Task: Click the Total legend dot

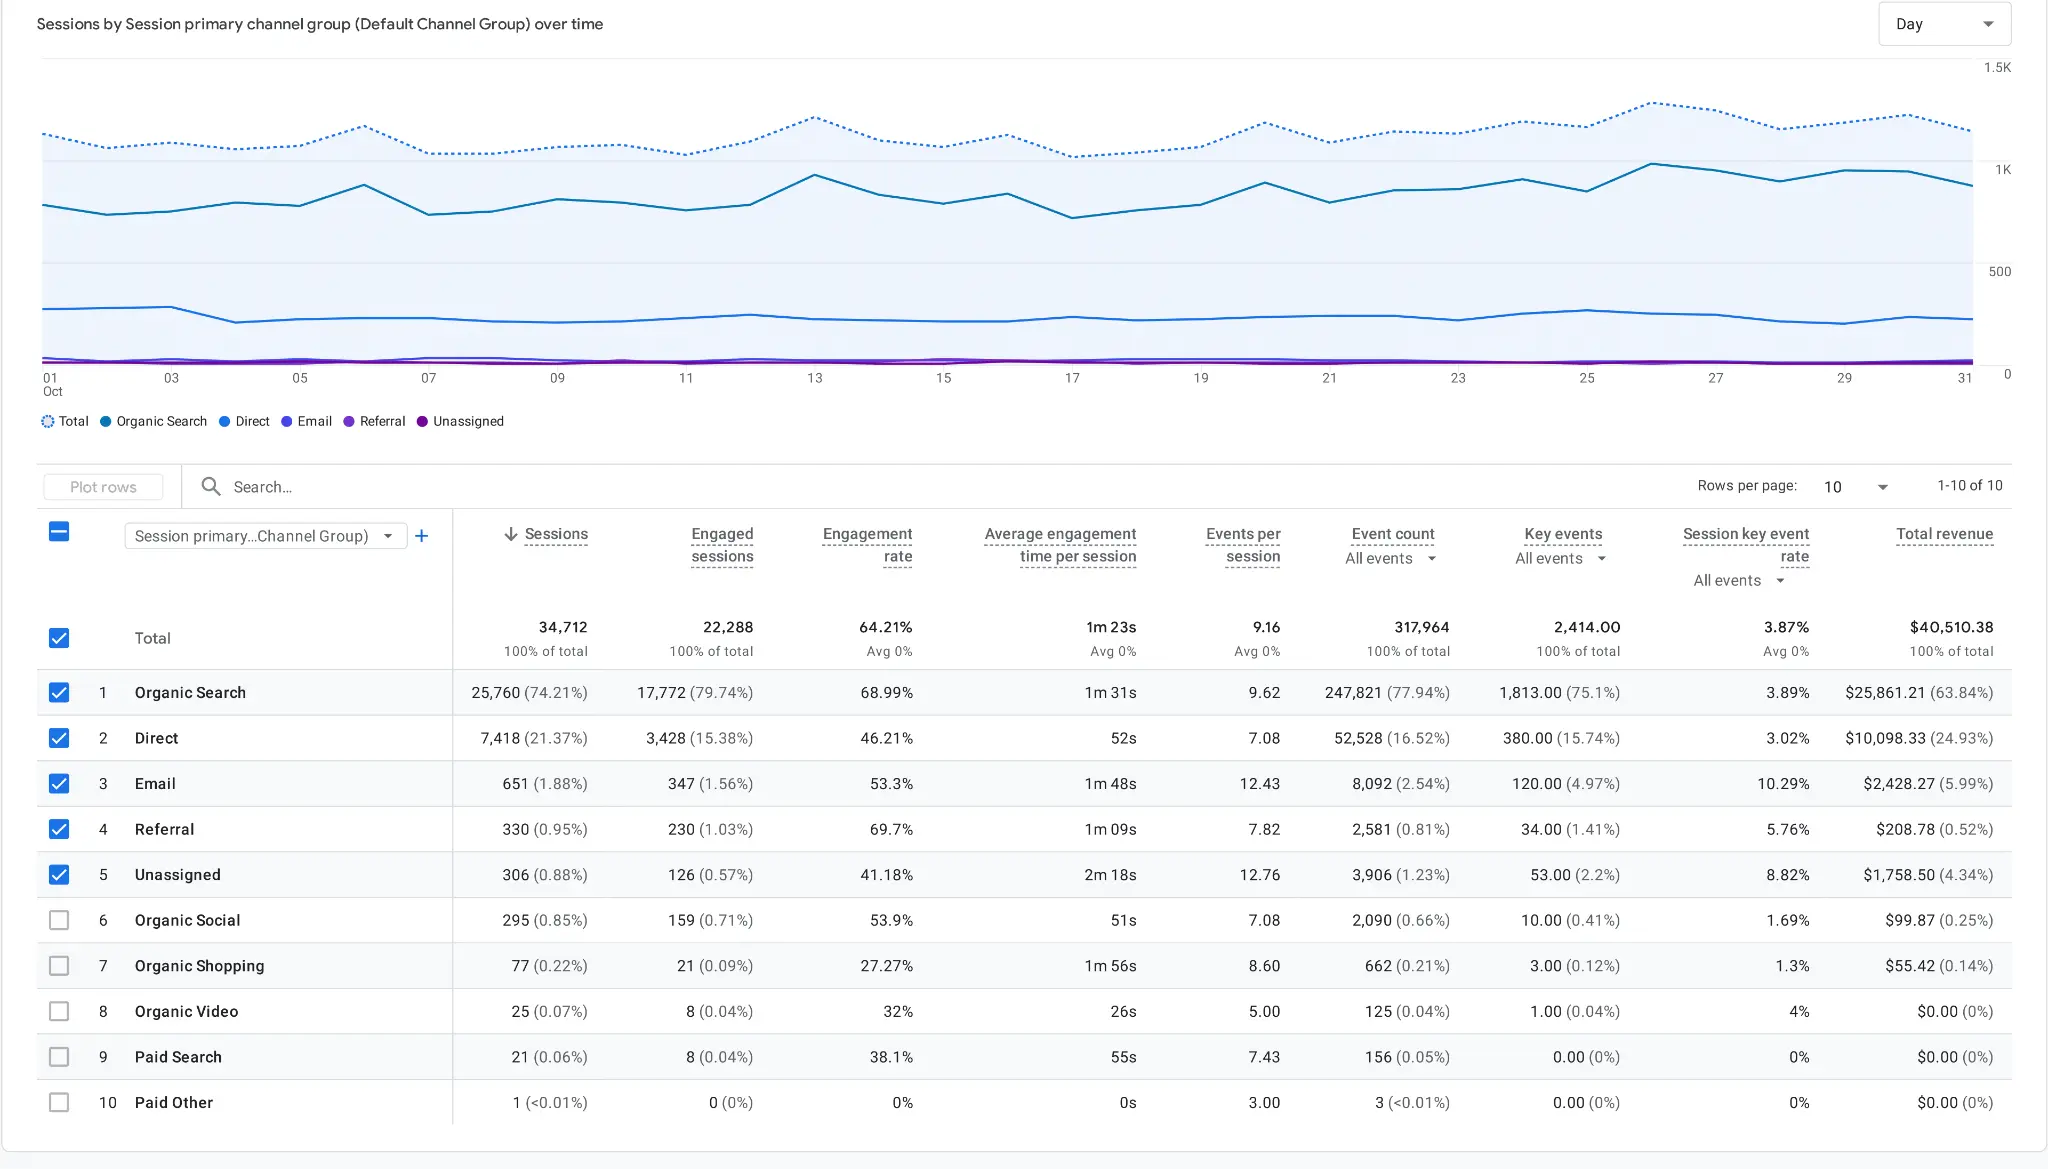Action: click(48, 421)
